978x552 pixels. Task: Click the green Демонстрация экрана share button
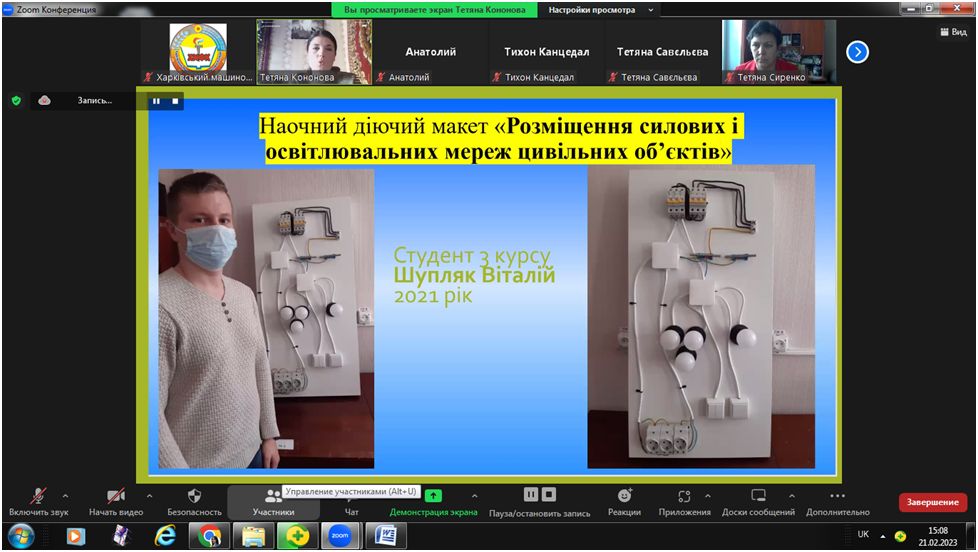433,501
